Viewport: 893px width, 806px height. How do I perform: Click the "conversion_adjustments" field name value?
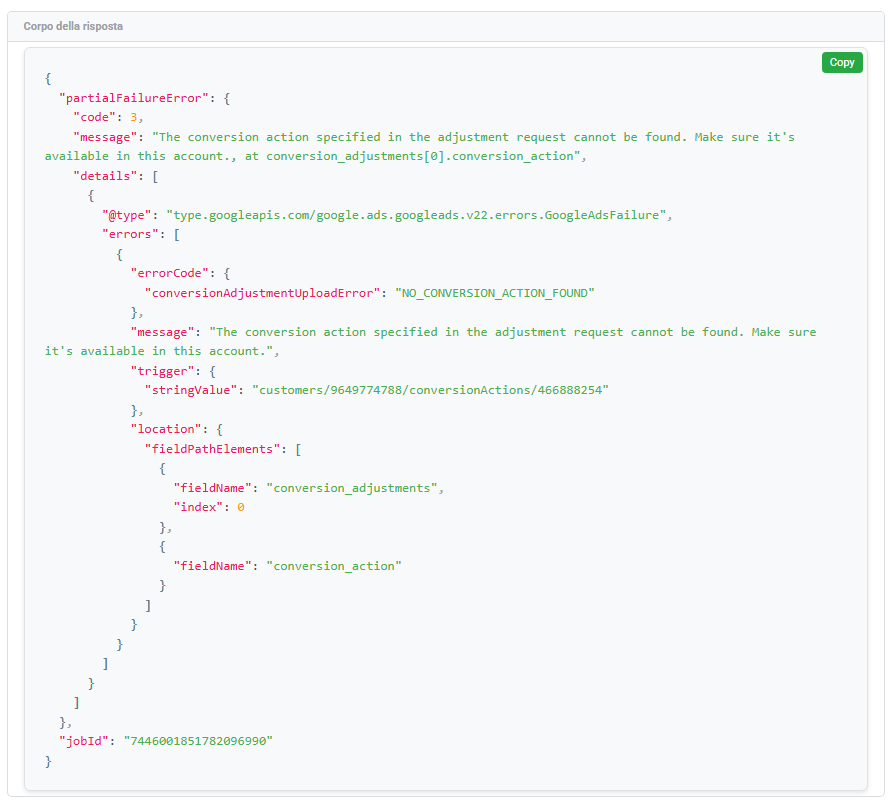point(353,488)
